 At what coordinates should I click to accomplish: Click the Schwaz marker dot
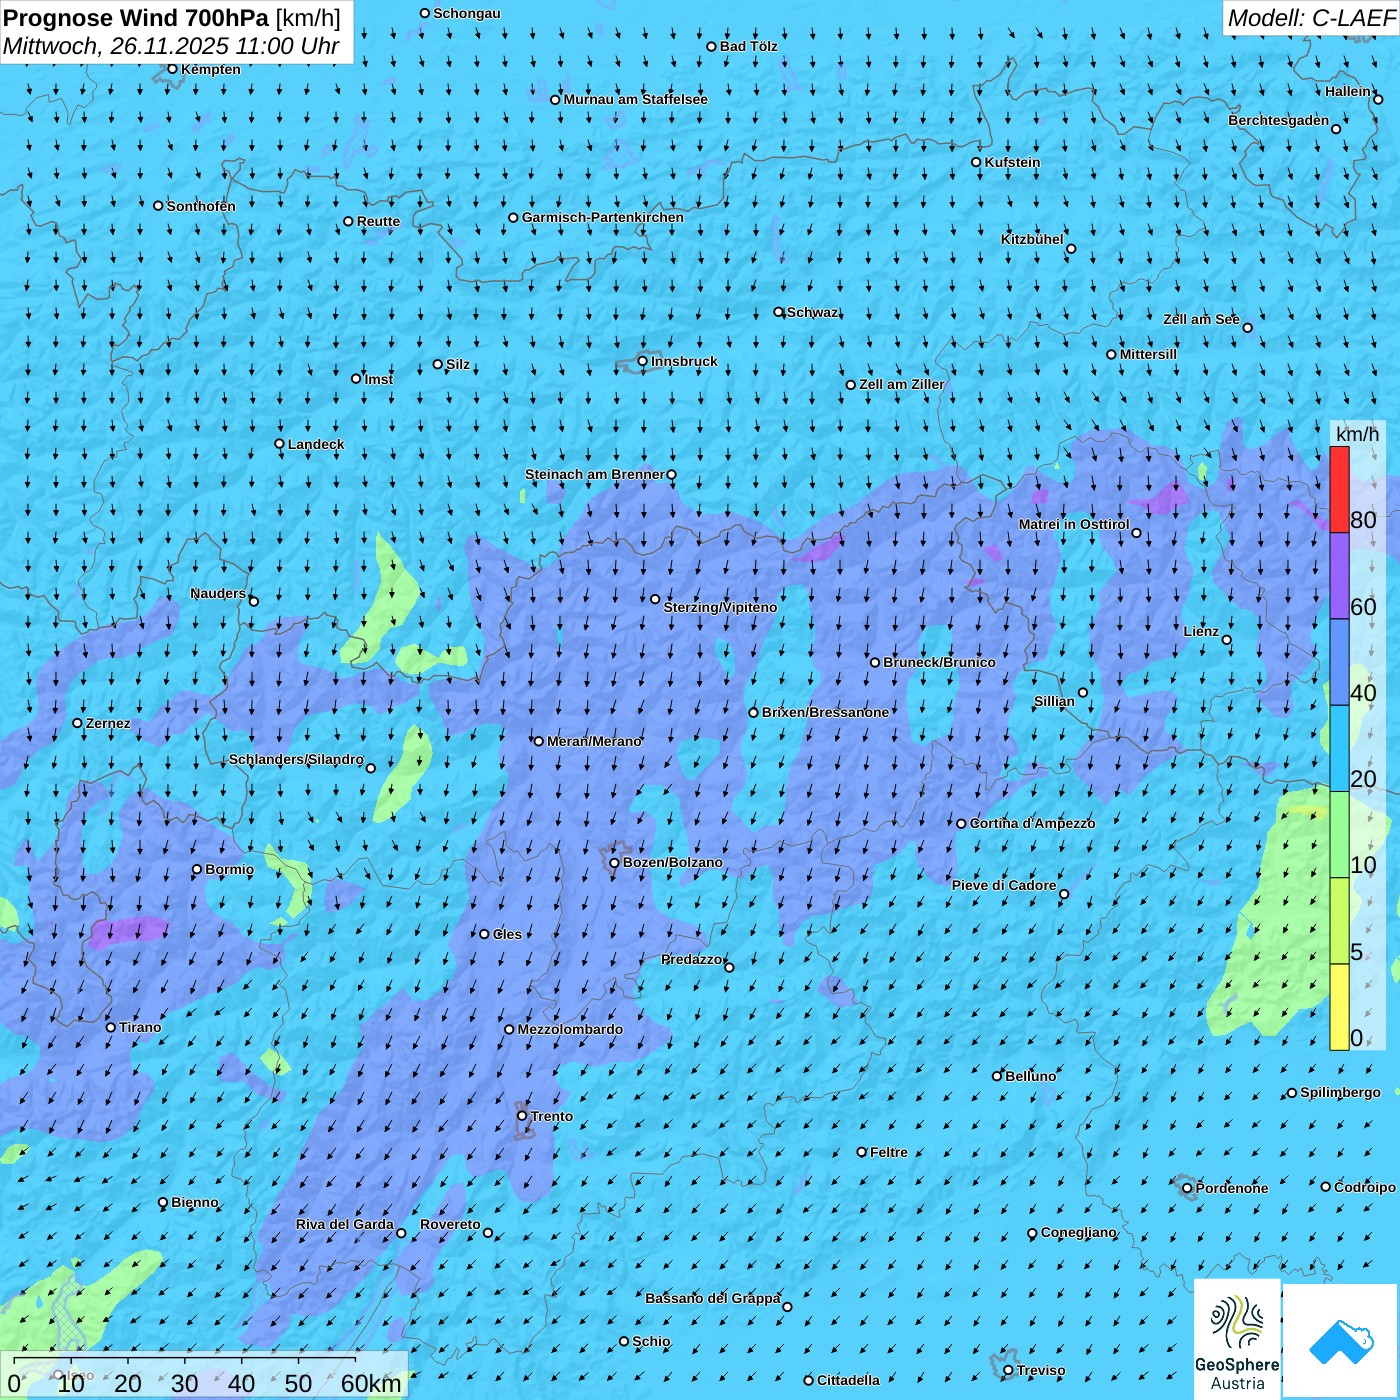pos(779,312)
